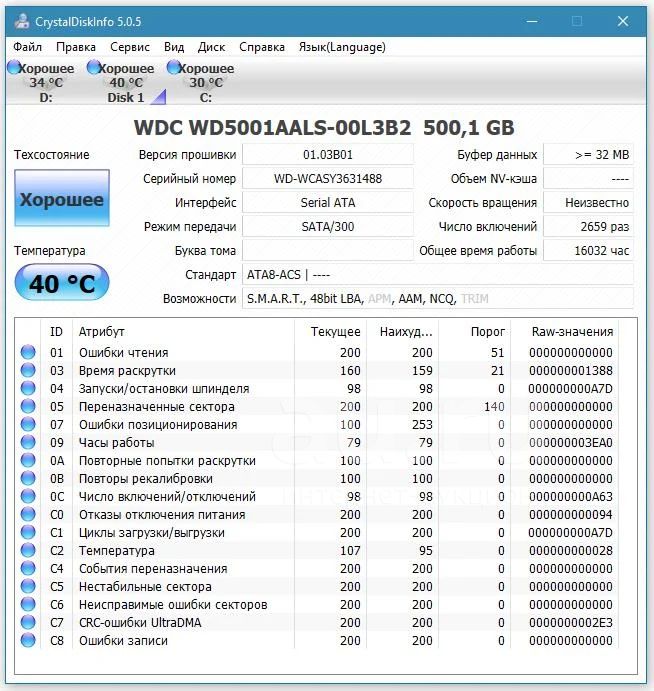
Task: Click raw value 000000003EA0
Action: point(571,442)
